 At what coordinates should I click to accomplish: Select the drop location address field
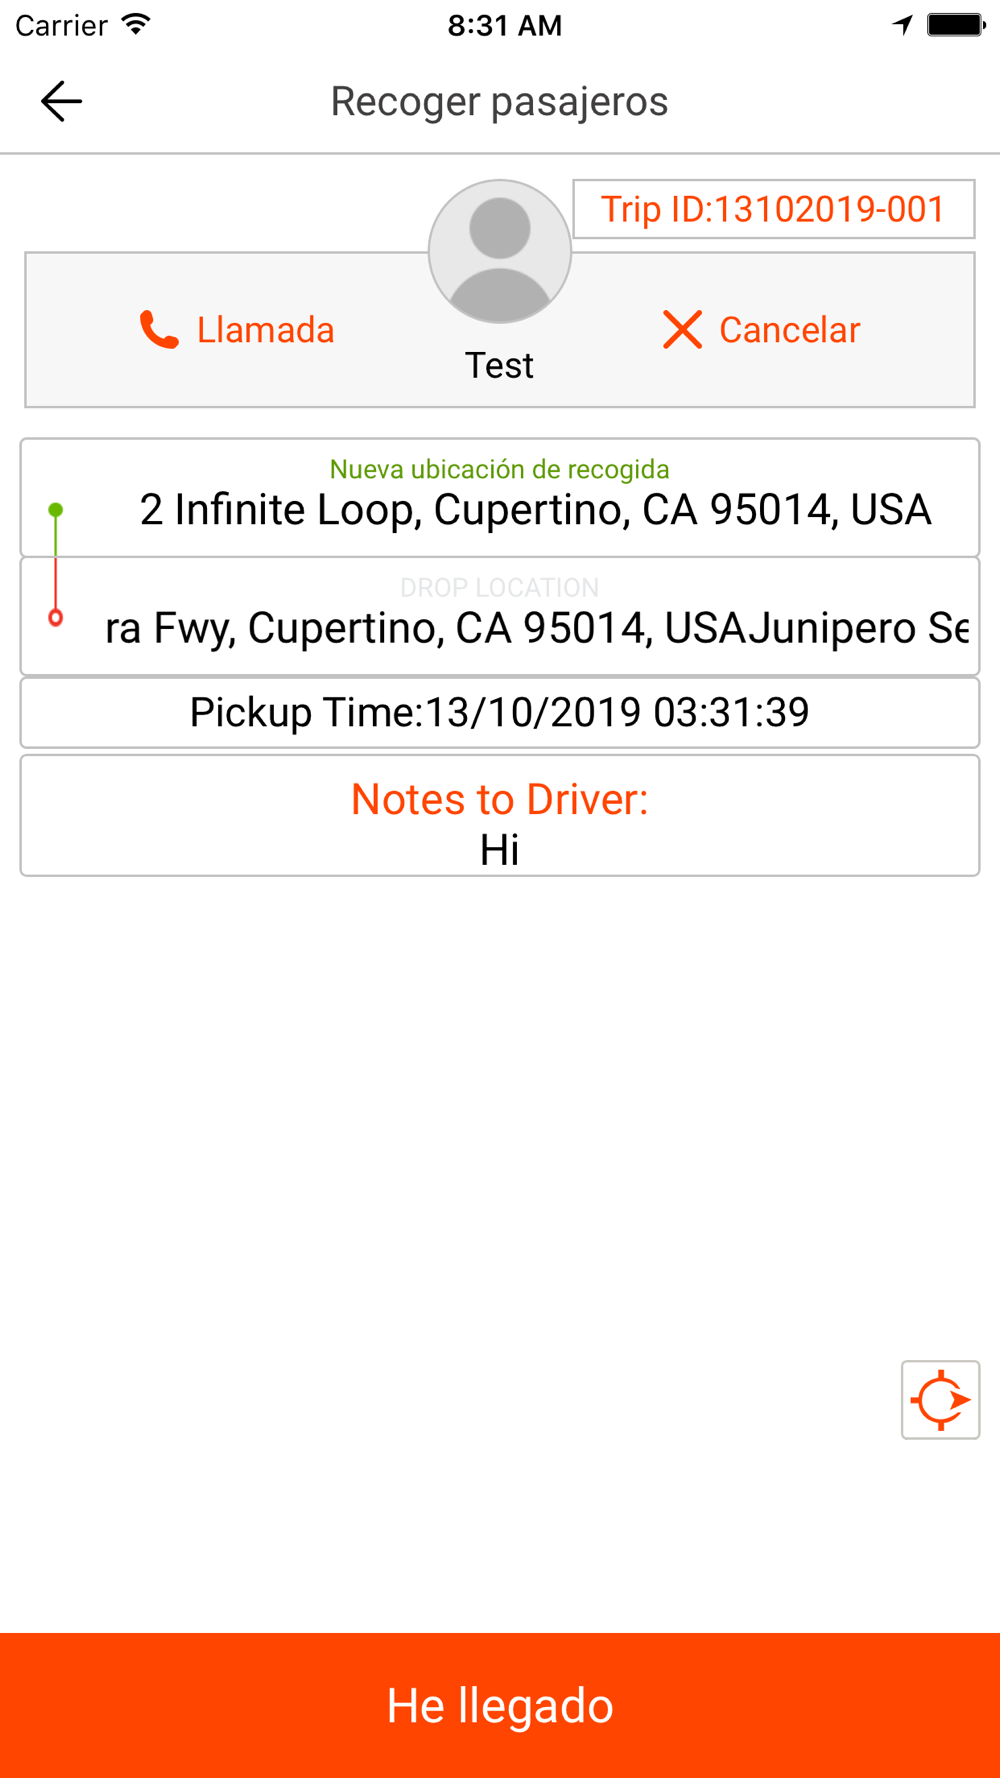(535, 628)
